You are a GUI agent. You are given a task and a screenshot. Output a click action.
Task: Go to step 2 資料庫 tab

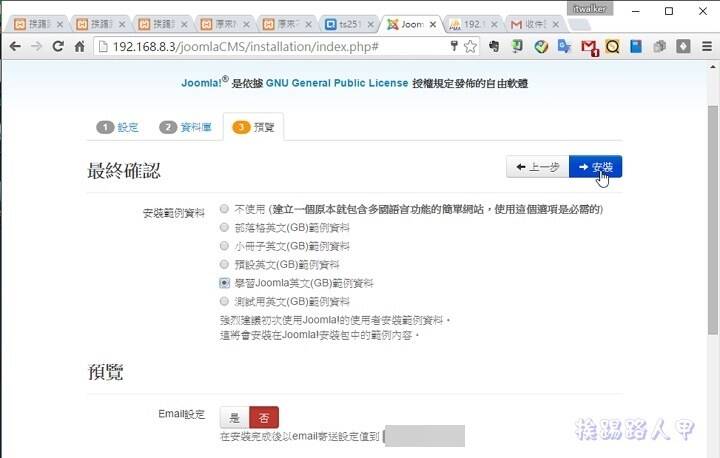click(x=185, y=127)
